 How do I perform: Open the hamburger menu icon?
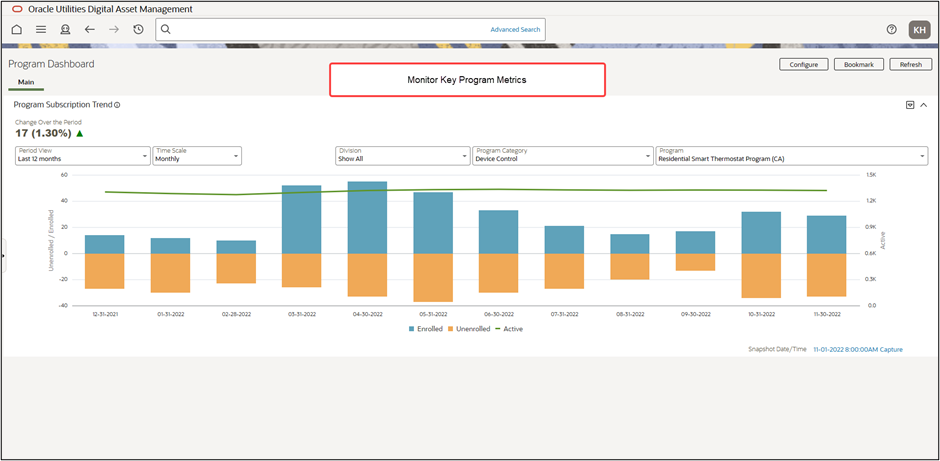[41, 30]
